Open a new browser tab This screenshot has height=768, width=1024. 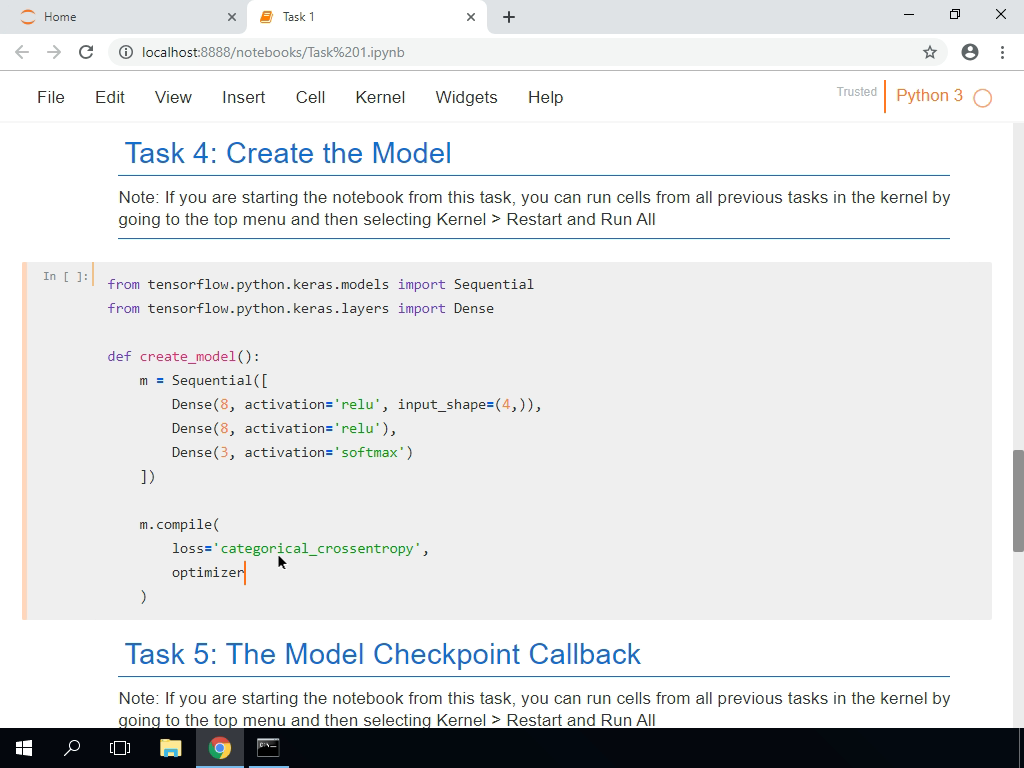[510, 16]
